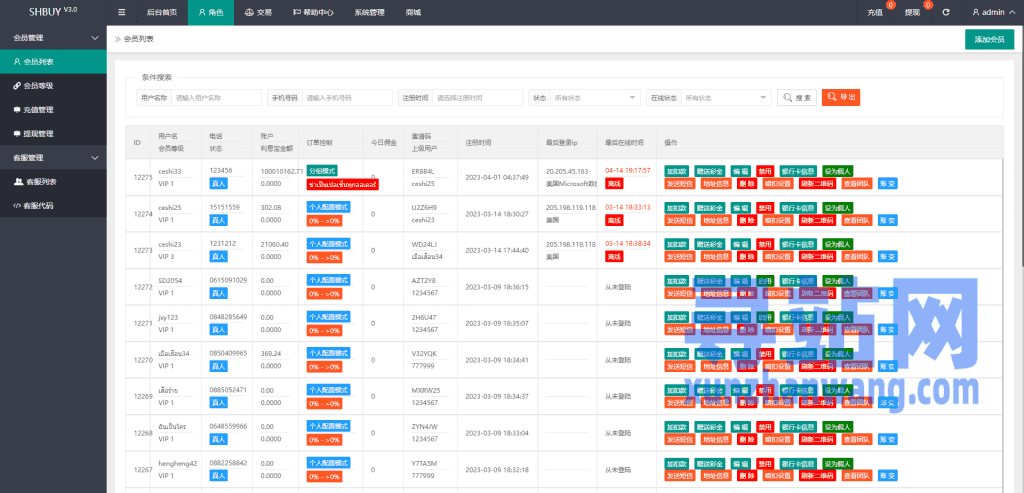This screenshot has height=493, width=1024.
Task: Click 刷新二维码 for user ceshi25
Action: [817, 220]
